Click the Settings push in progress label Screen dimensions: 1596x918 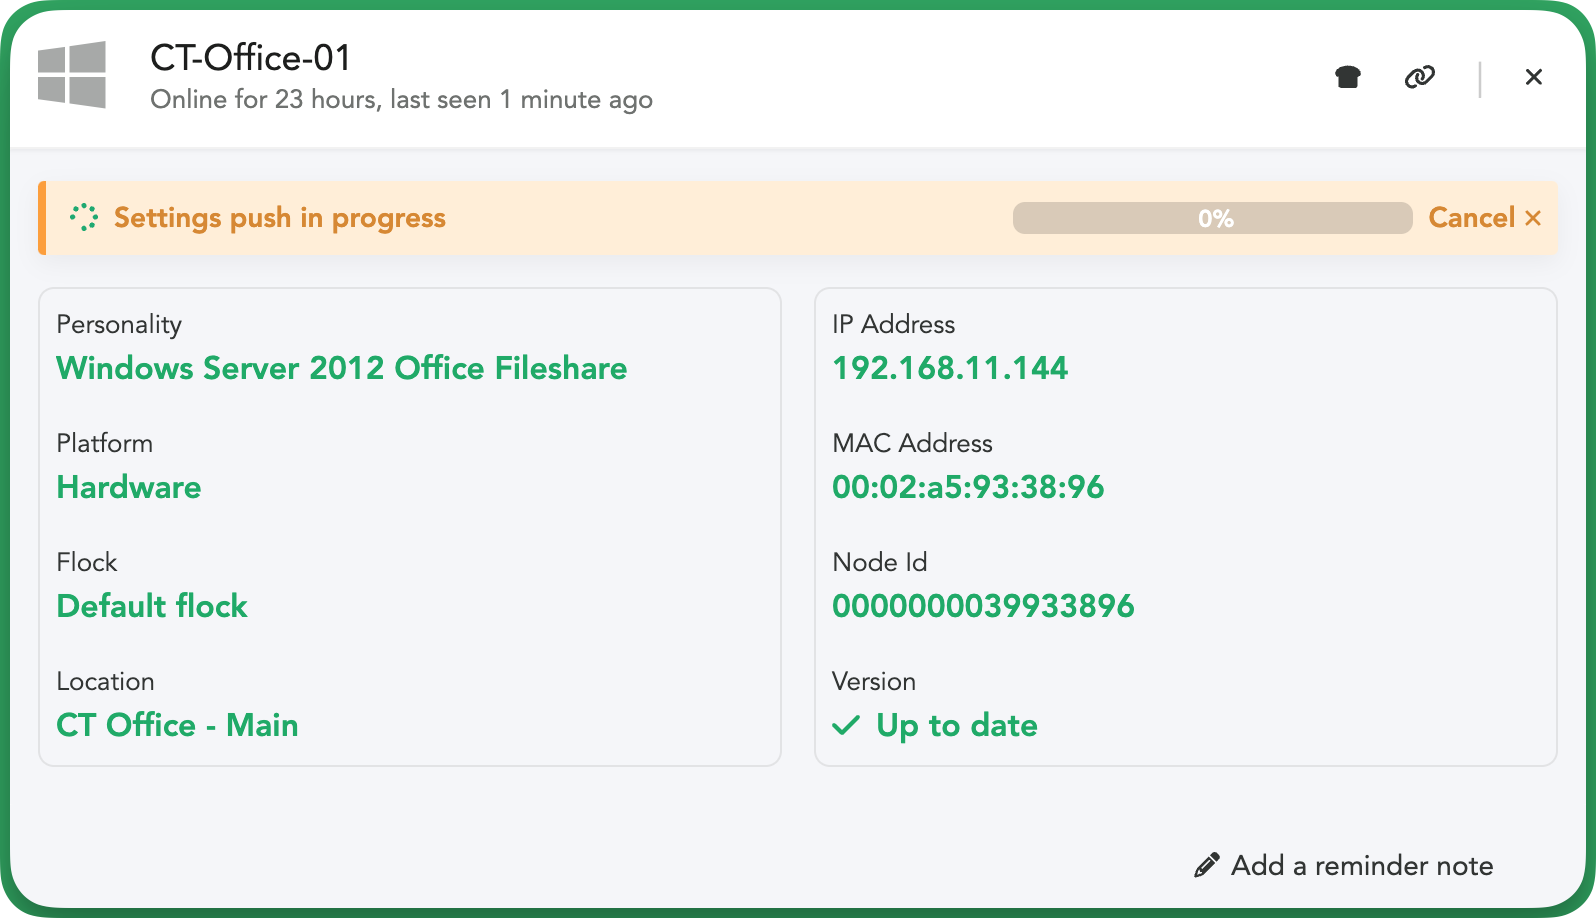tap(280, 218)
